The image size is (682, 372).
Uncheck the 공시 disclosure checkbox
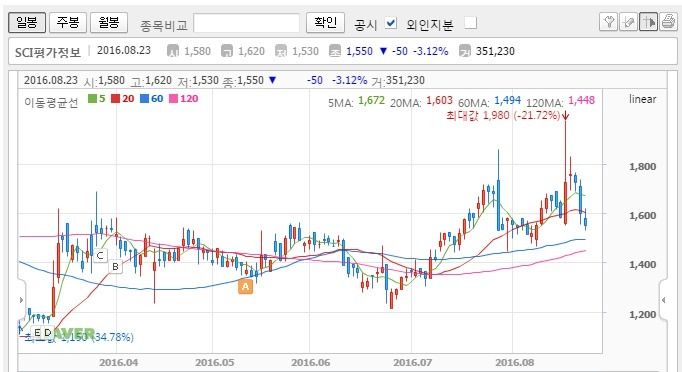point(391,23)
